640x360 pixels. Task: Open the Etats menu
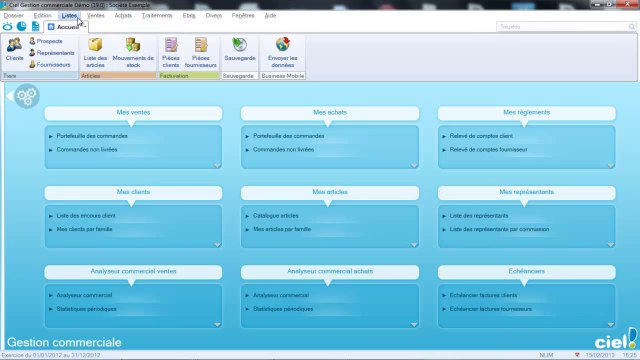[189, 16]
